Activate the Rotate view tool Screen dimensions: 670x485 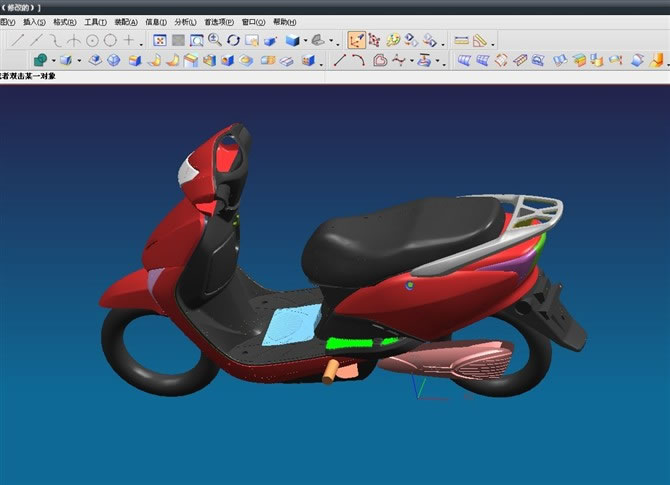[233, 41]
